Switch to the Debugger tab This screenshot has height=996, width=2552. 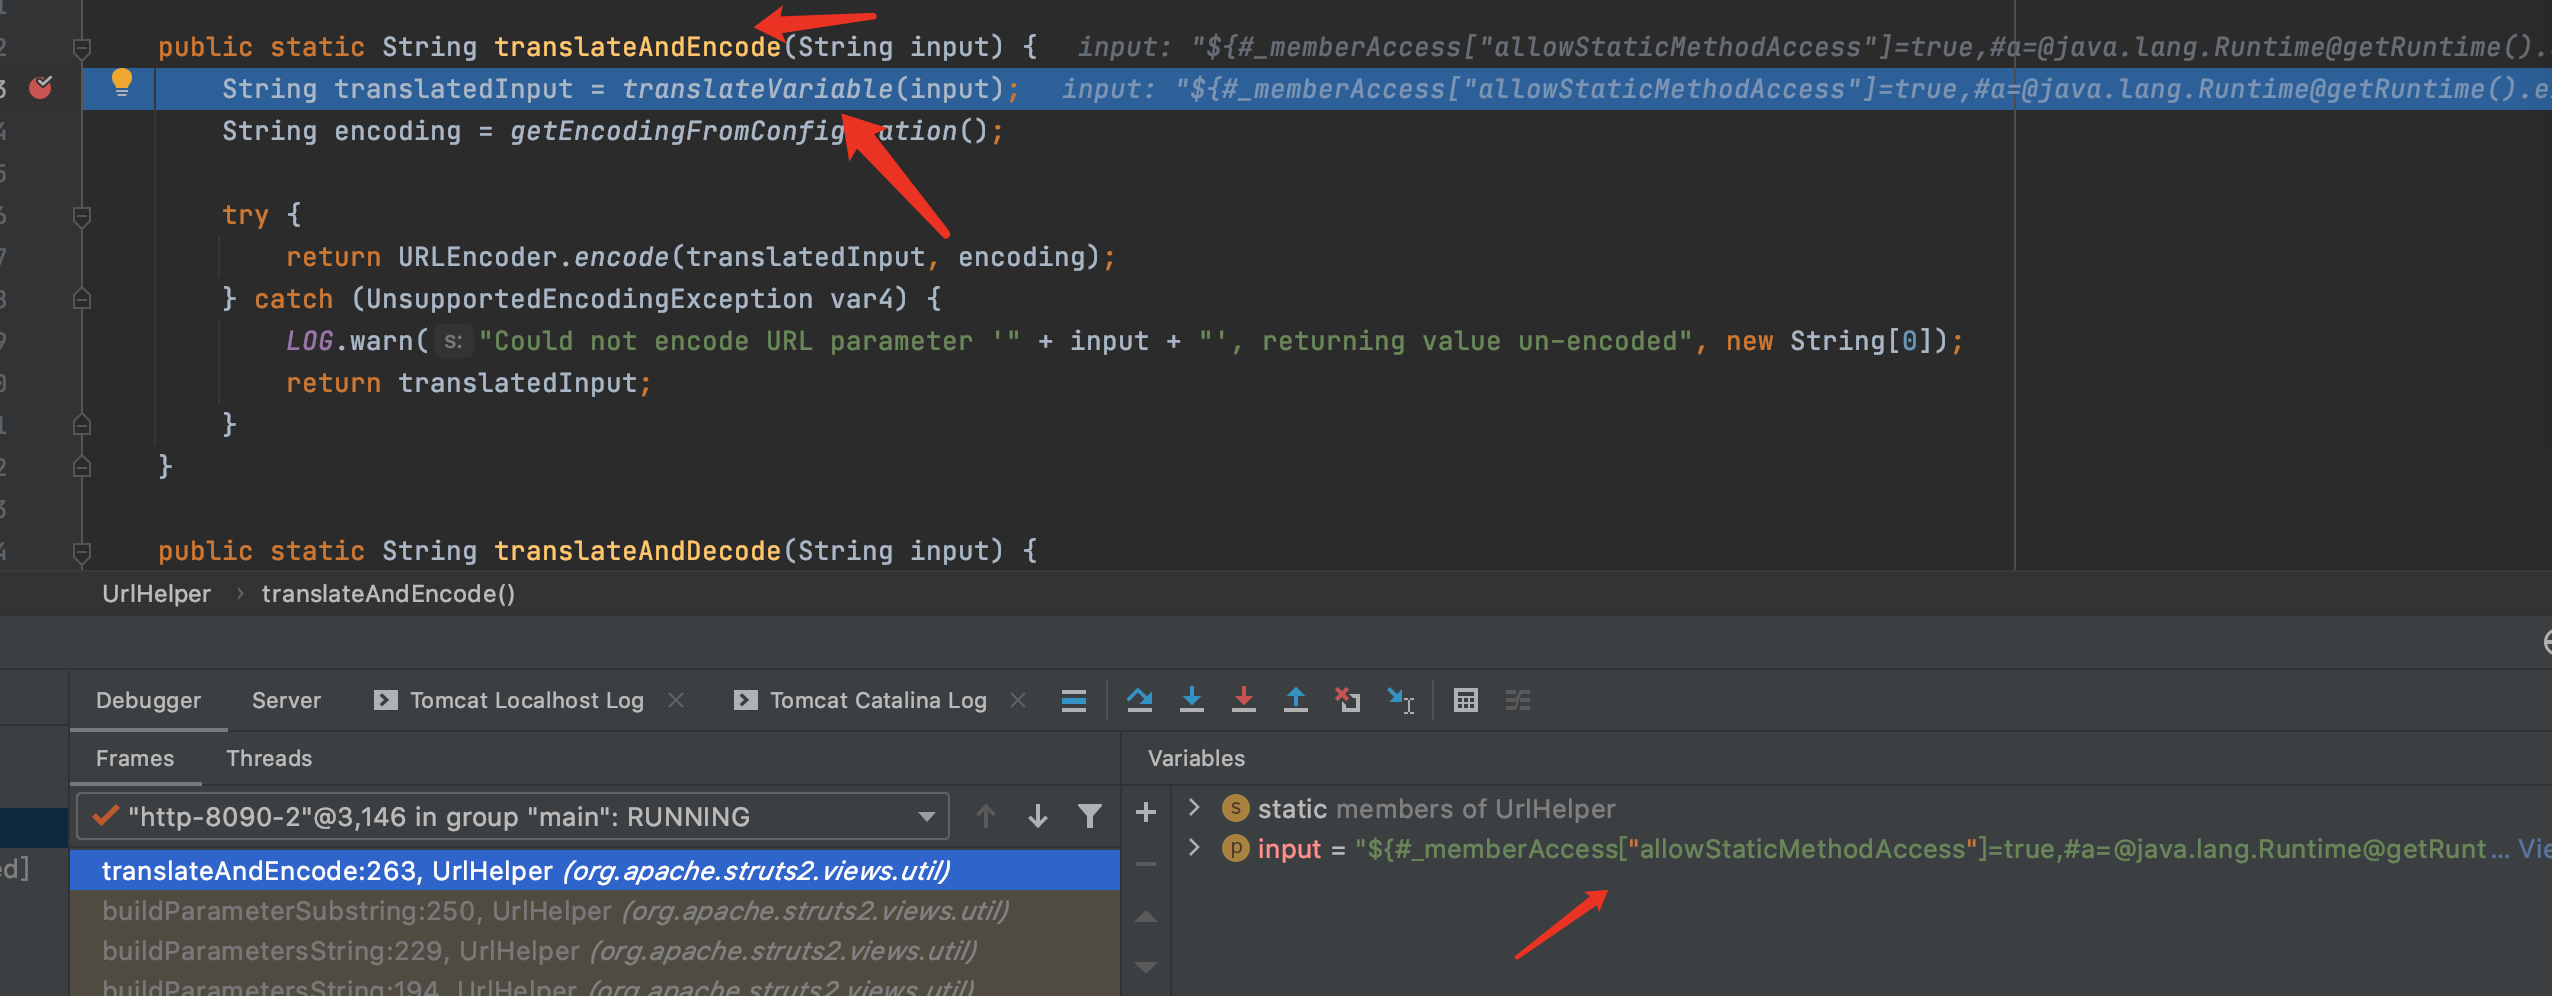pyautogui.click(x=148, y=700)
